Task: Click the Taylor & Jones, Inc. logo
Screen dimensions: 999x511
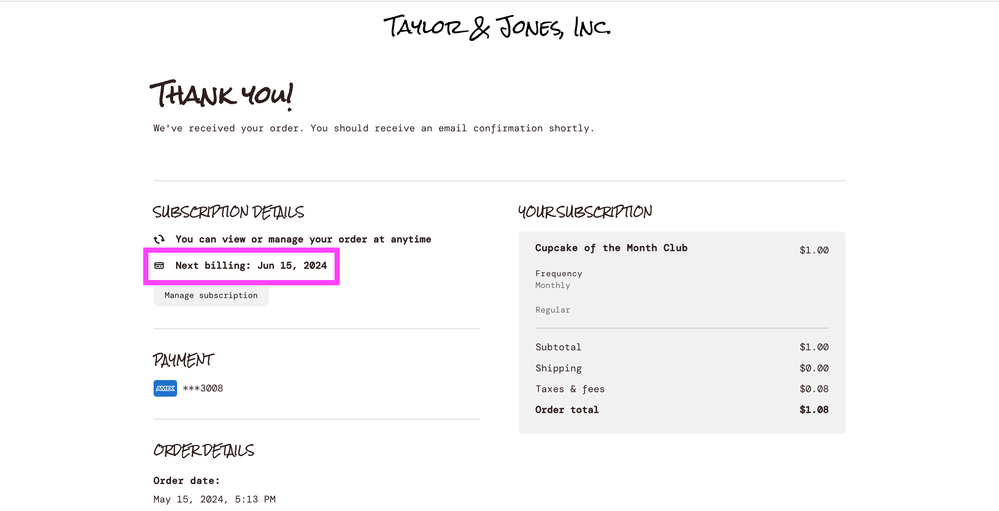Action: pos(497,27)
